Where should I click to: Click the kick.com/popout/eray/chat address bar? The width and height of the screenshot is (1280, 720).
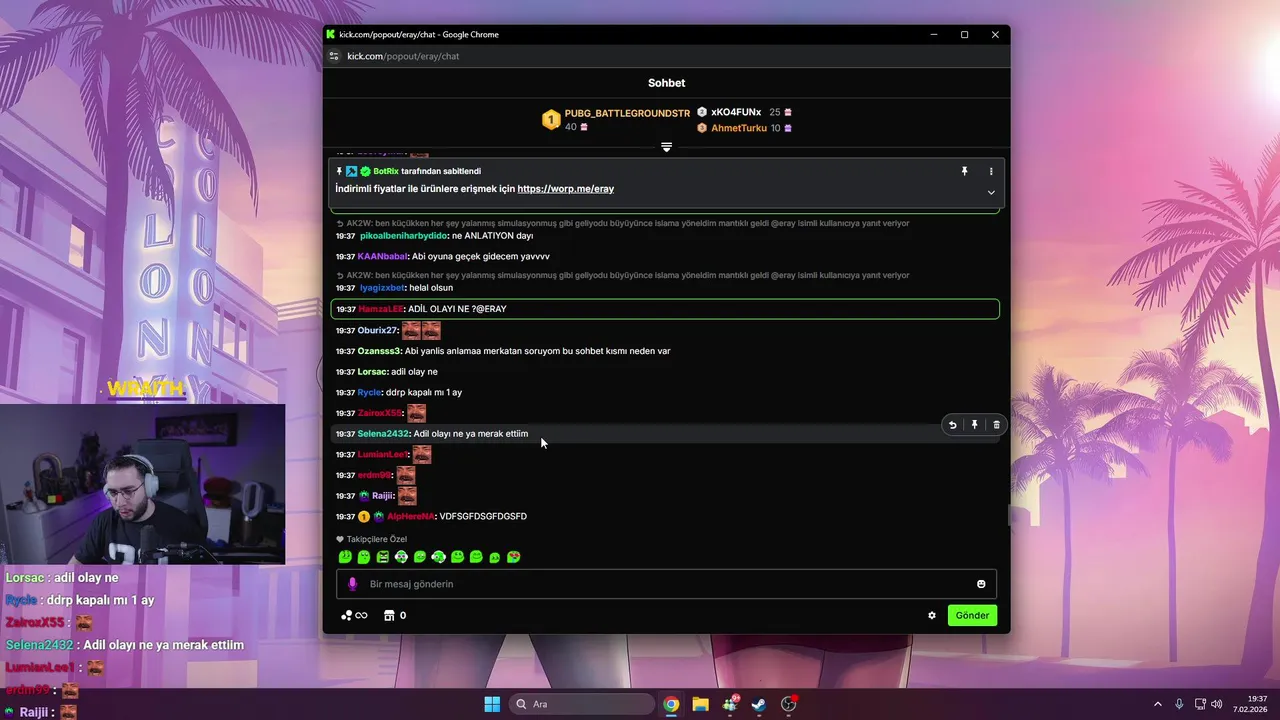click(403, 56)
